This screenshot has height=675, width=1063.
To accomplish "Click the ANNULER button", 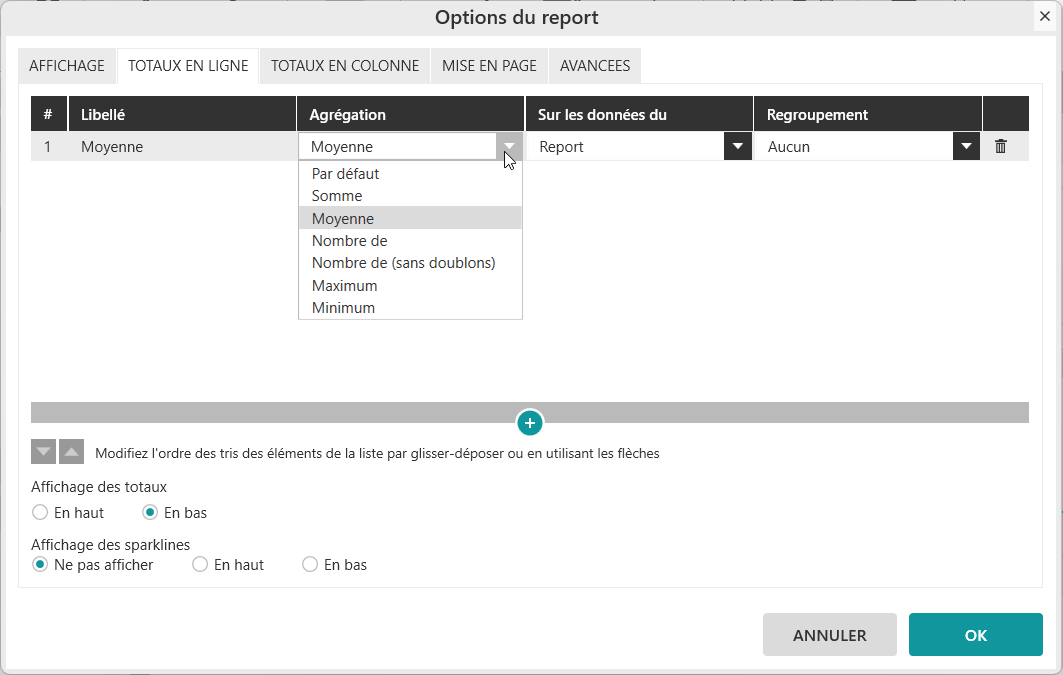I will point(829,635).
